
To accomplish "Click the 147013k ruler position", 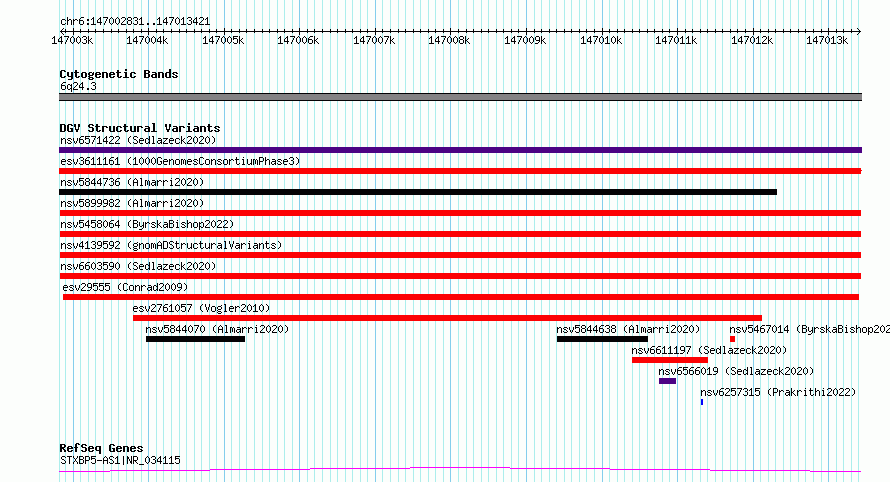I will click(x=827, y=40).
